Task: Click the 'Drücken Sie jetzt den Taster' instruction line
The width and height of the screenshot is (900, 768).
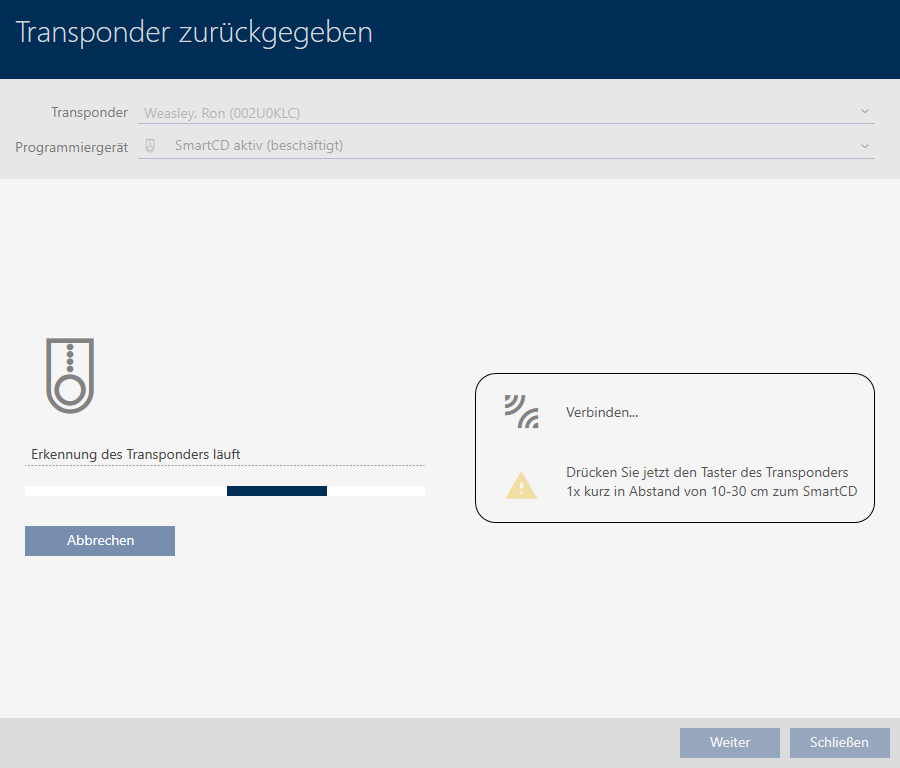Action: [x=707, y=472]
